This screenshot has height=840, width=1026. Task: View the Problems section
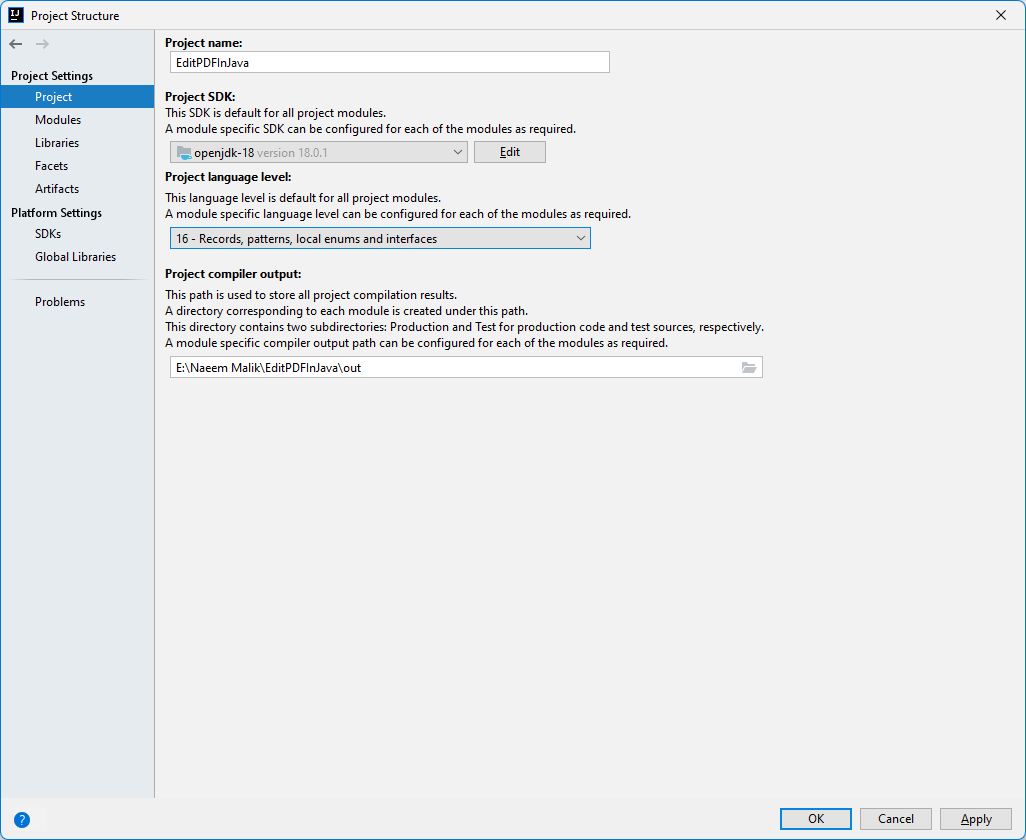coord(60,301)
